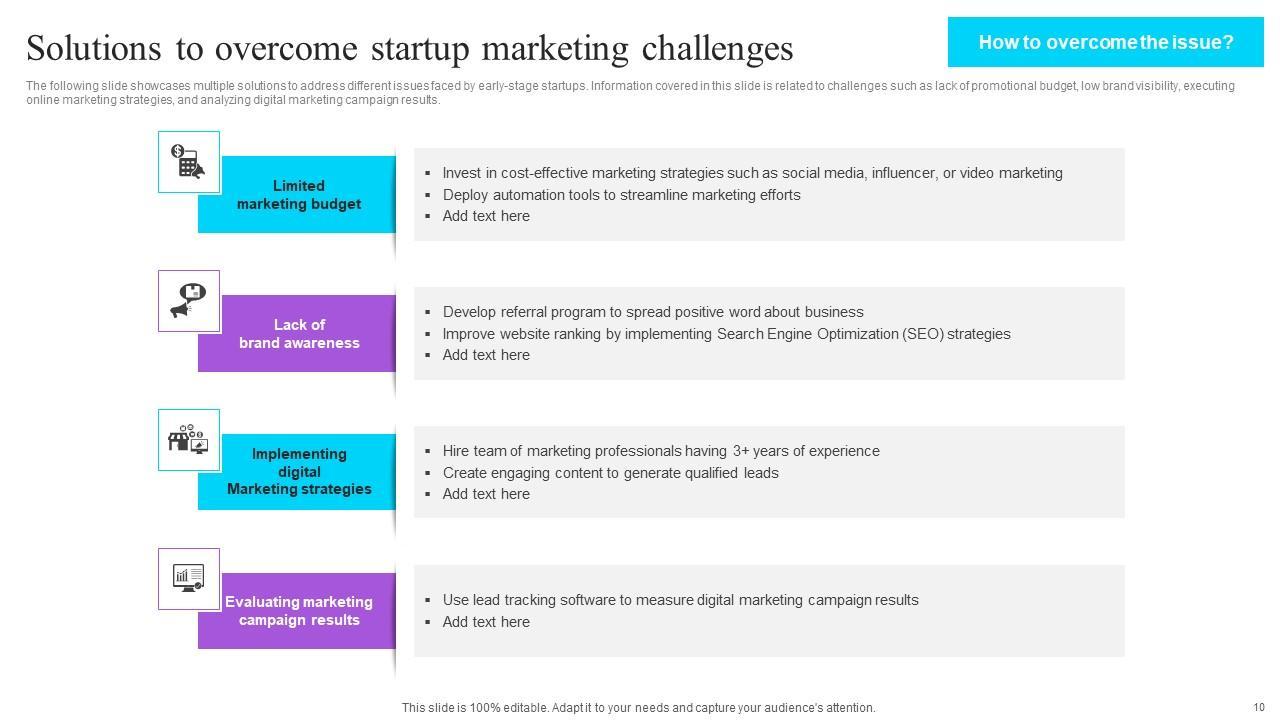Click the '100% editable' footer note
1280x720 pixels.
click(638, 708)
